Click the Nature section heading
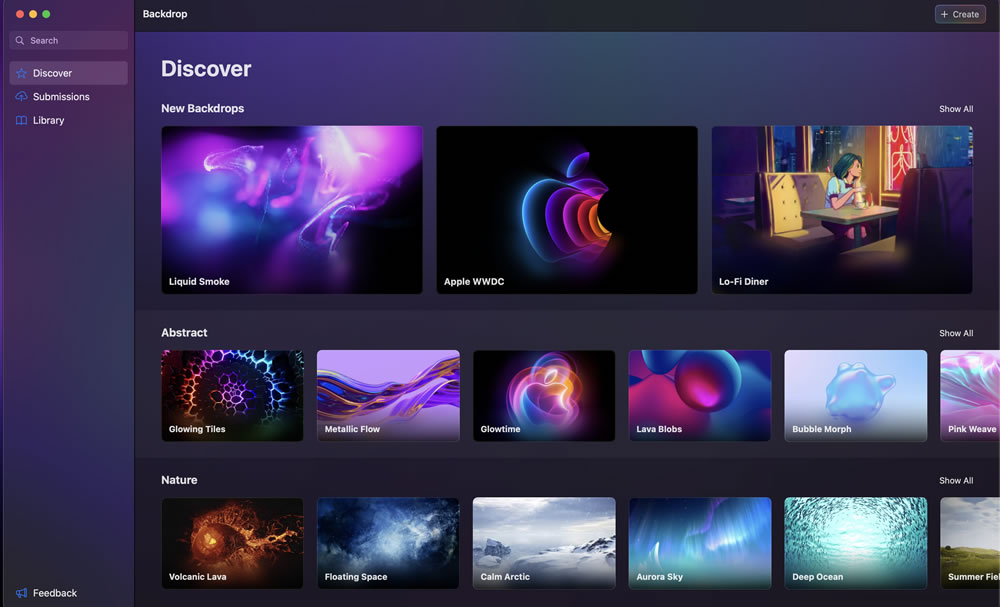 pyautogui.click(x=179, y=480)
